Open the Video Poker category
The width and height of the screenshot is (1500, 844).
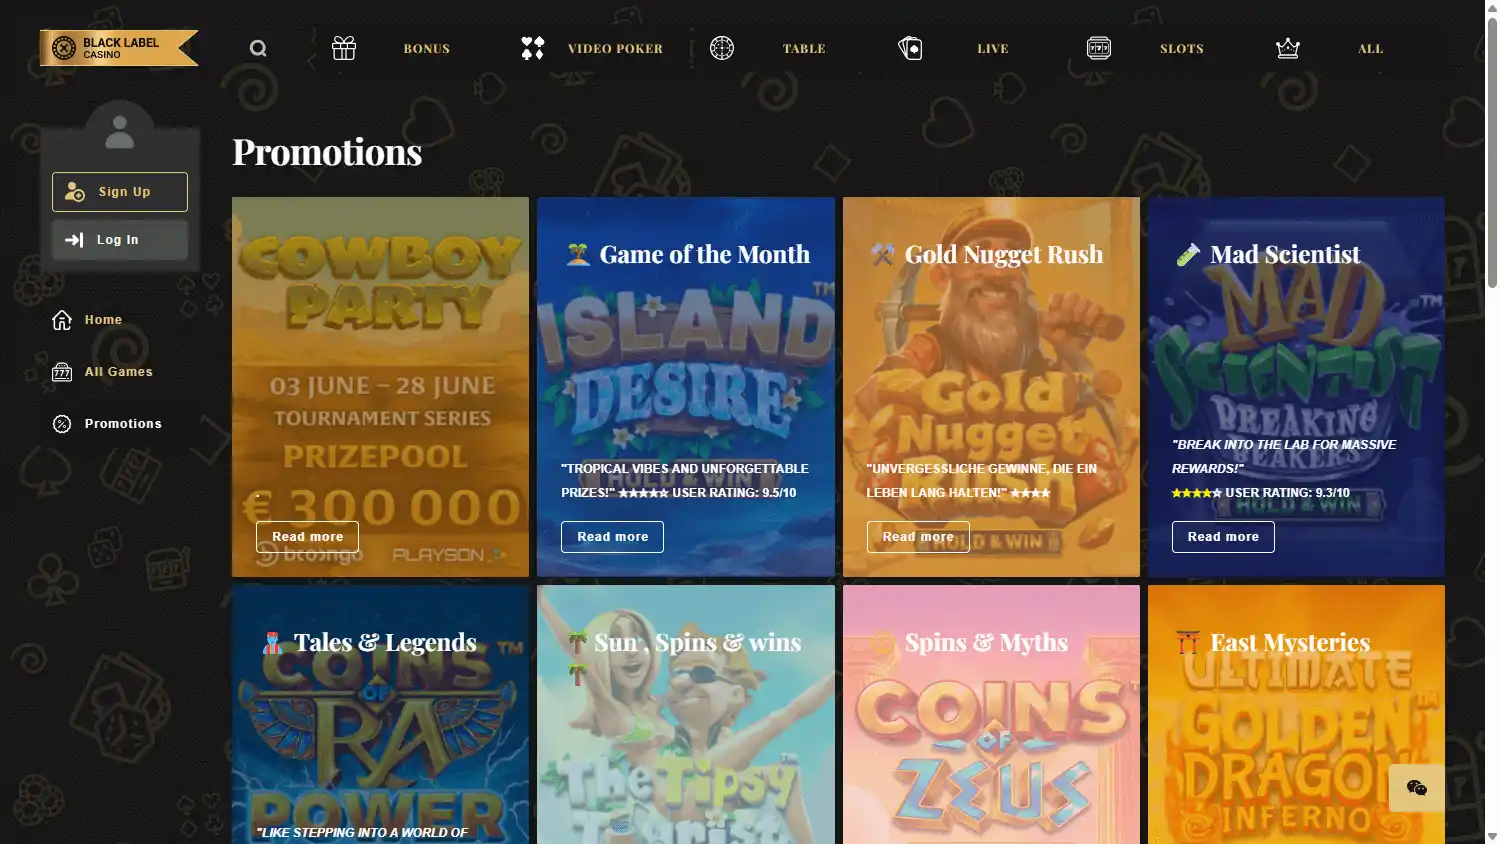pos(615,49)
